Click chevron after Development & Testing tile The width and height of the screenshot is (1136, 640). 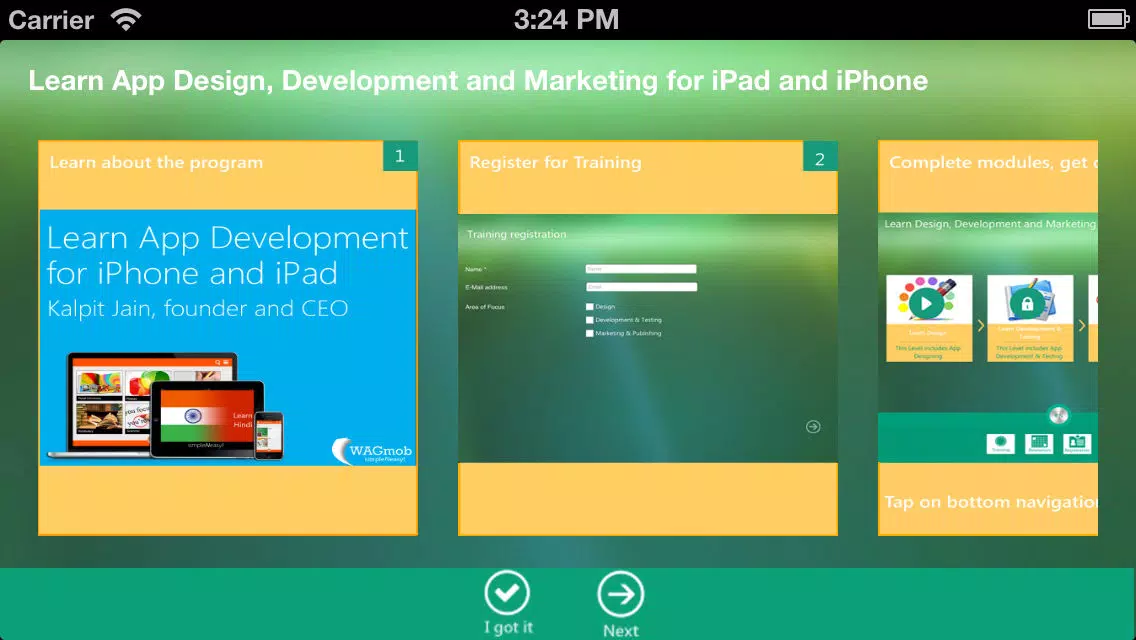(1082, 326)
